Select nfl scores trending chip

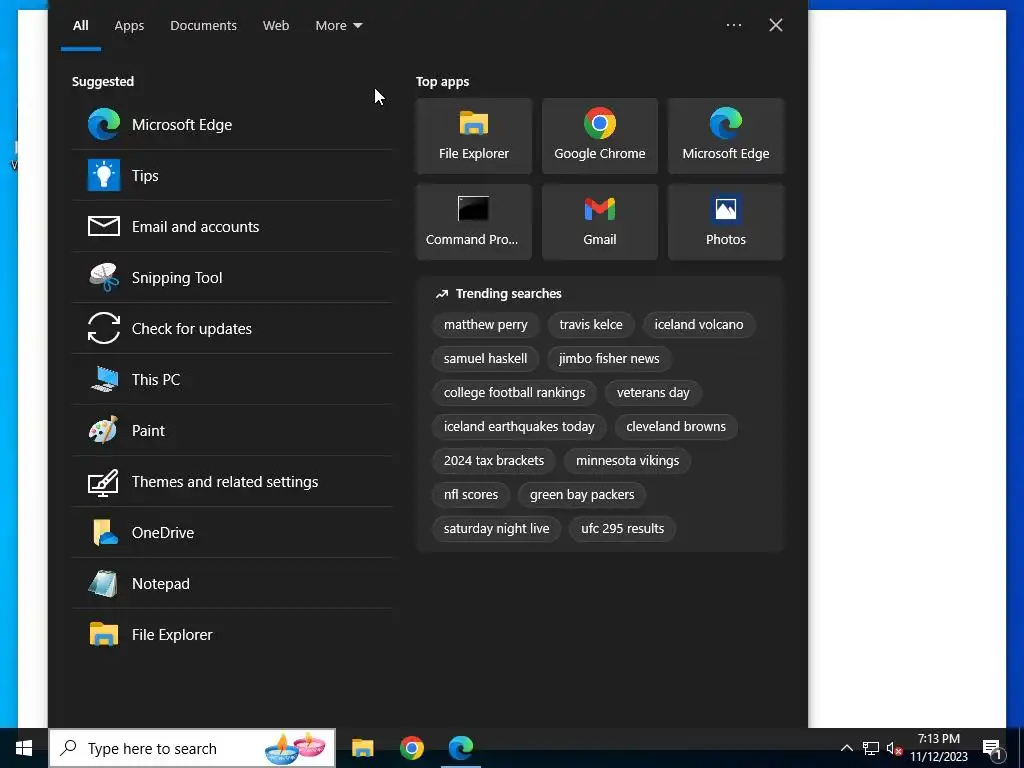tap(471, 494)
